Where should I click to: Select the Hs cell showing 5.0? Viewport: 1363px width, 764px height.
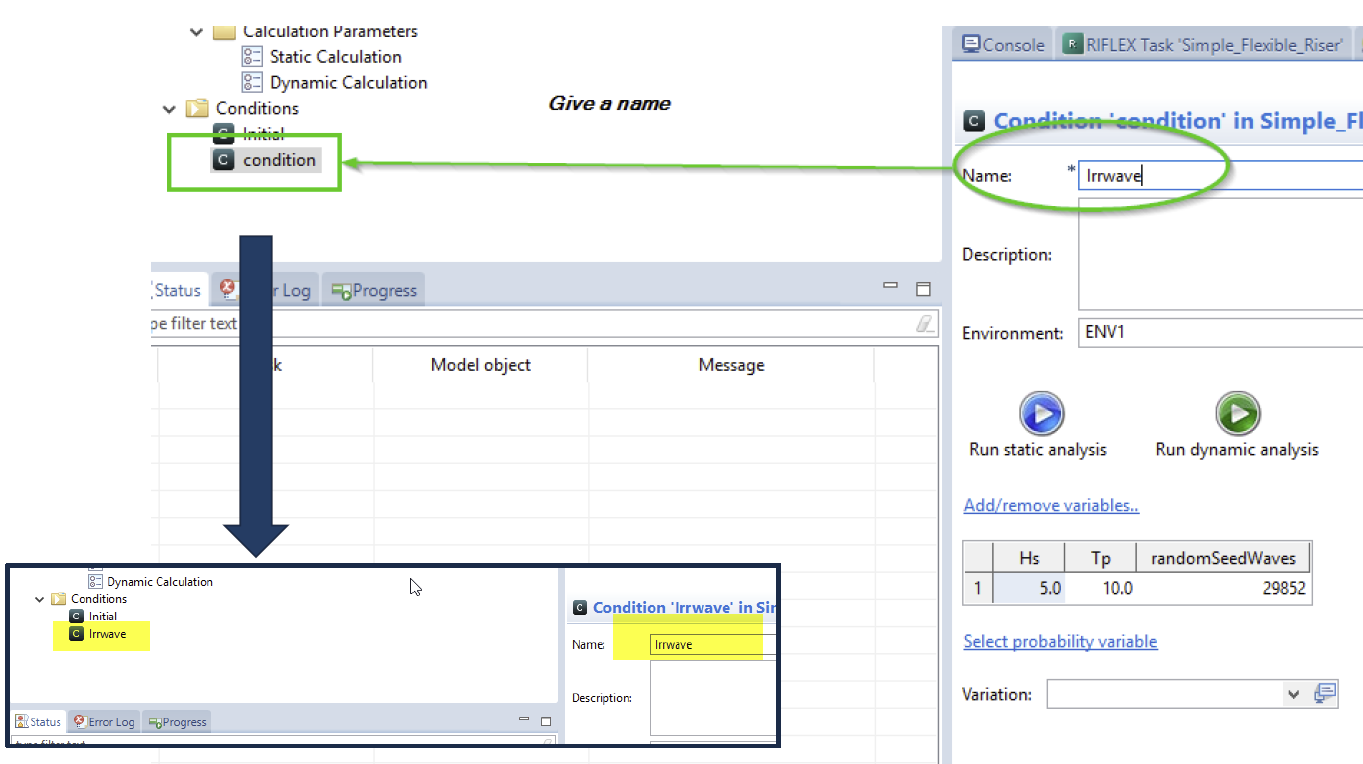click(1029, 588)
